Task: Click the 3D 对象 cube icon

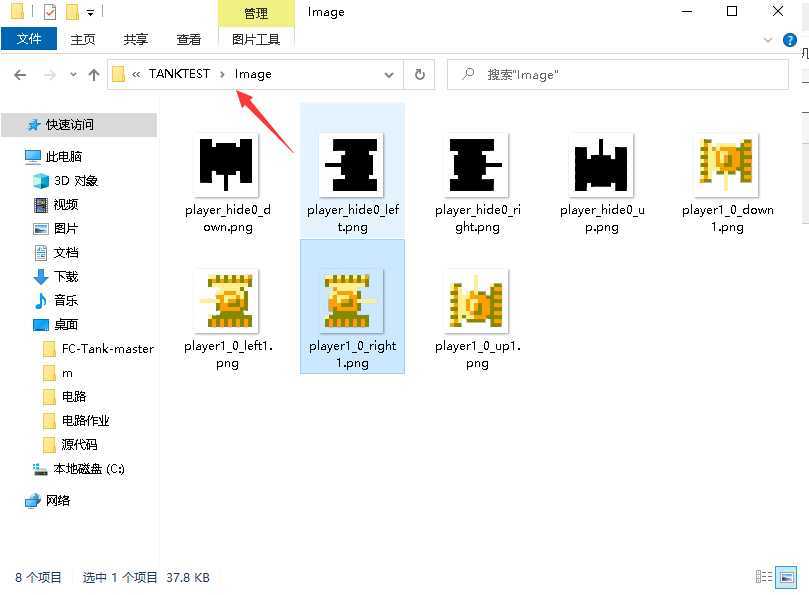Action: pos(41,181)
